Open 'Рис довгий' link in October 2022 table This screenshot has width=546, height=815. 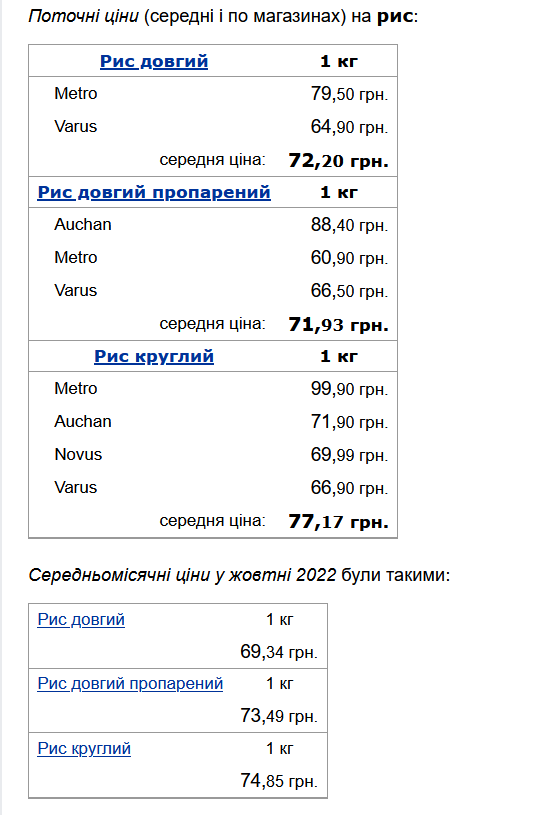(x=81, y=620)
